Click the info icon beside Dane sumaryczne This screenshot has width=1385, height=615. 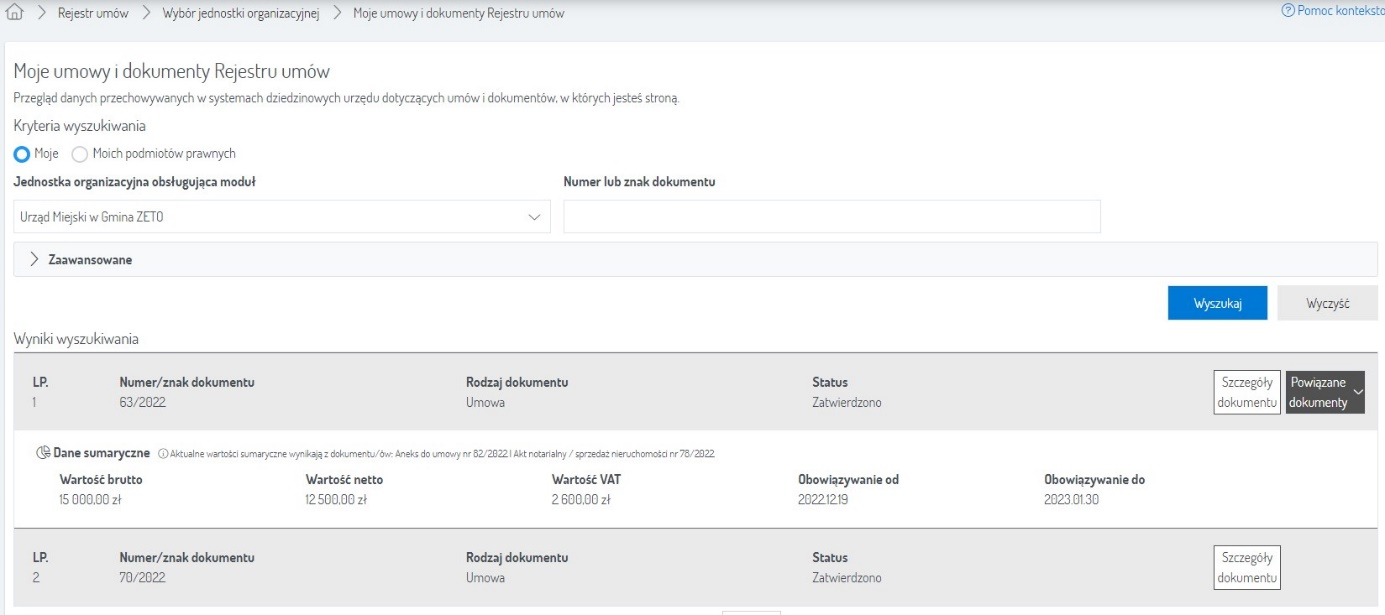(x=163, y=454)
